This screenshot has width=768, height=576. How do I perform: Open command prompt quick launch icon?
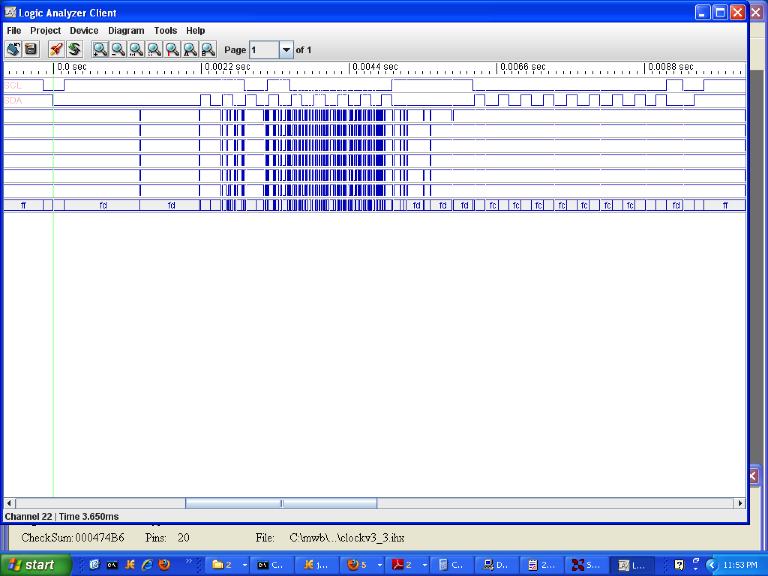(112, 565)
